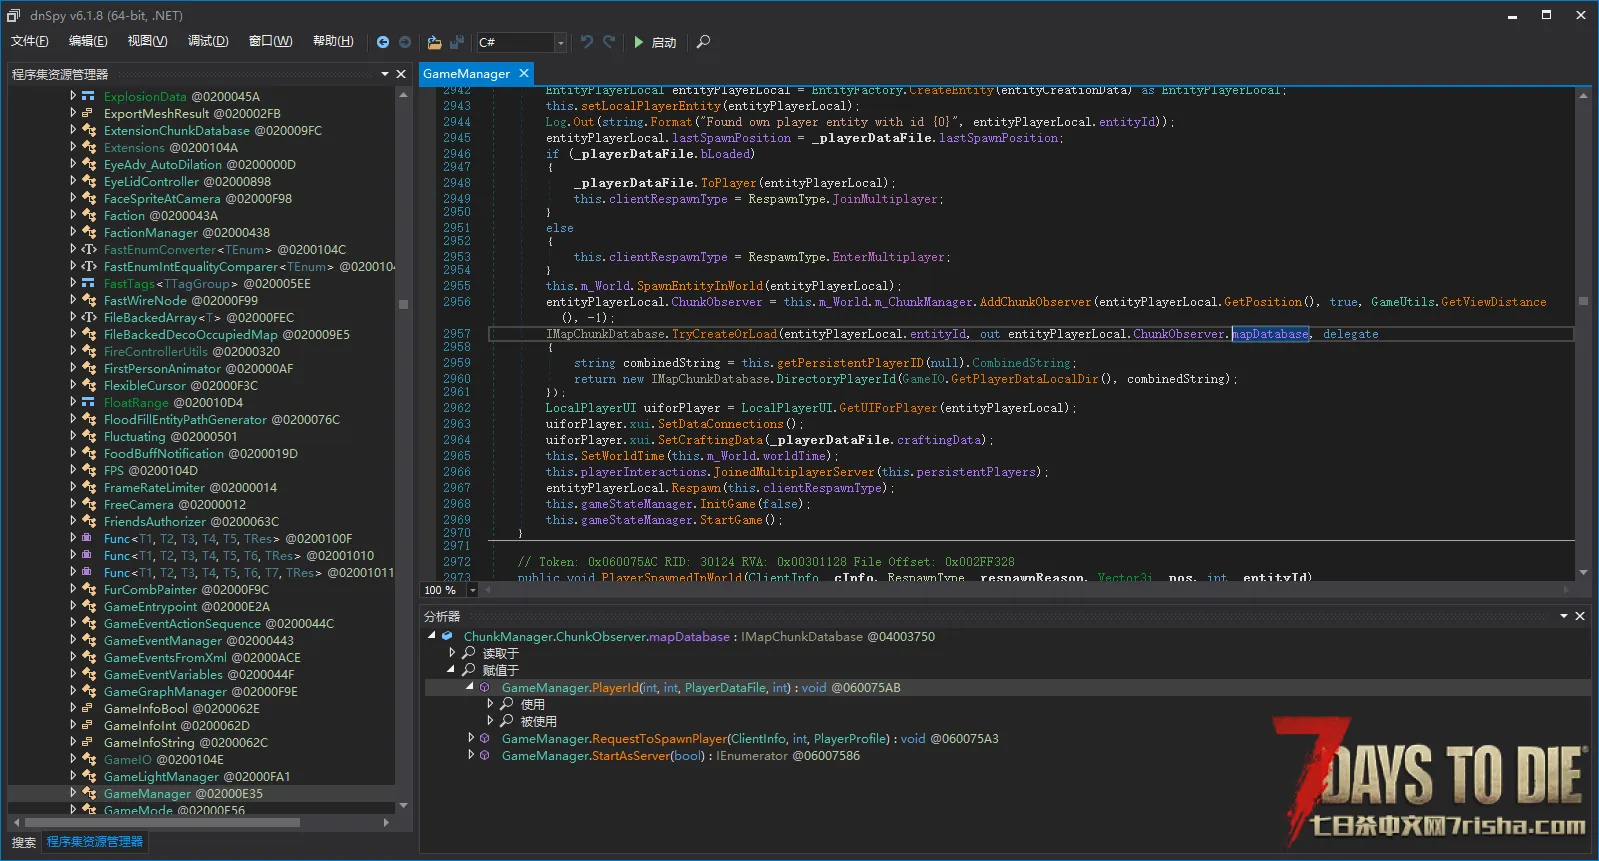The image size is (1599, 861).
Task: Click the StartAsServer method icon
Action: point(485,755)
